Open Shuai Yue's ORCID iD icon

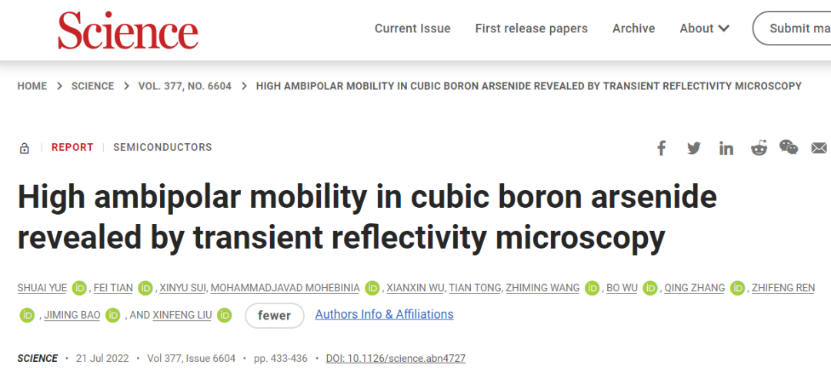coord(79,288)
